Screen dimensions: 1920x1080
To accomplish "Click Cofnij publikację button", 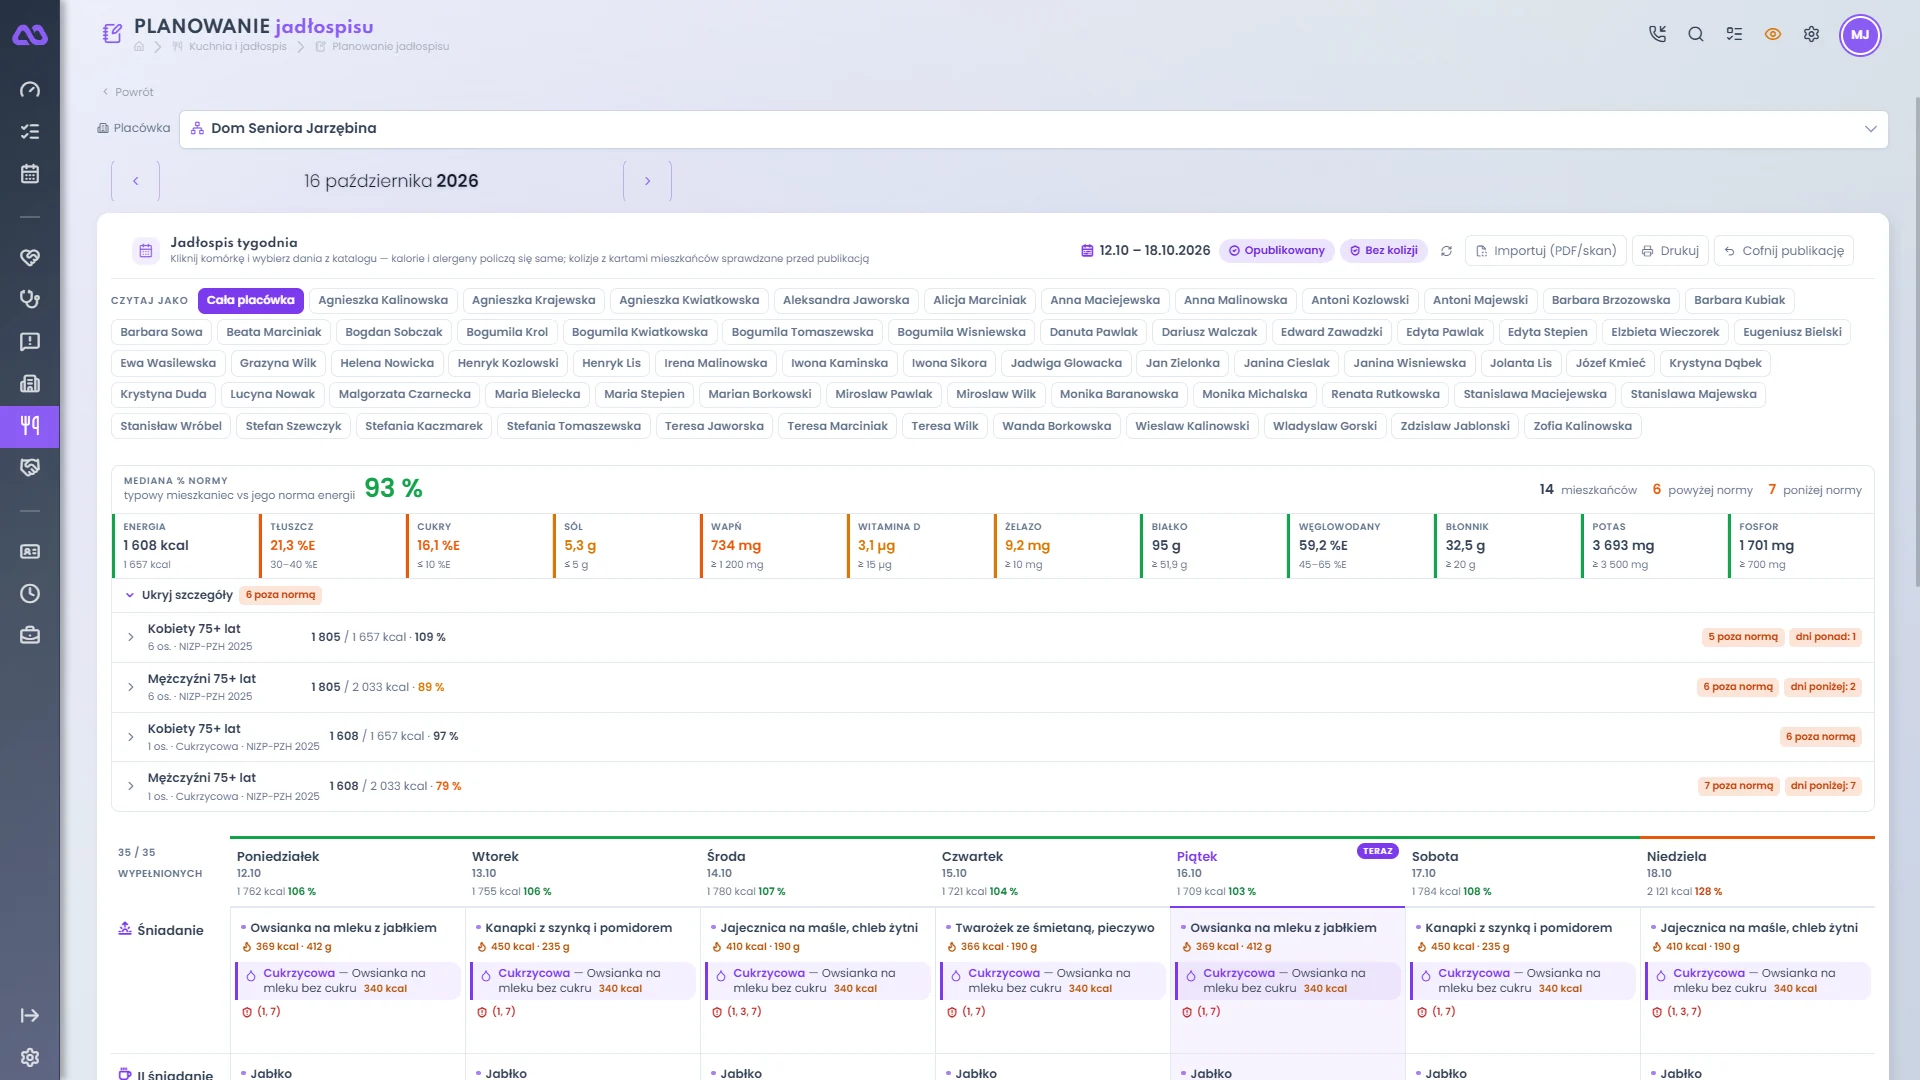I will point(1784,251).
